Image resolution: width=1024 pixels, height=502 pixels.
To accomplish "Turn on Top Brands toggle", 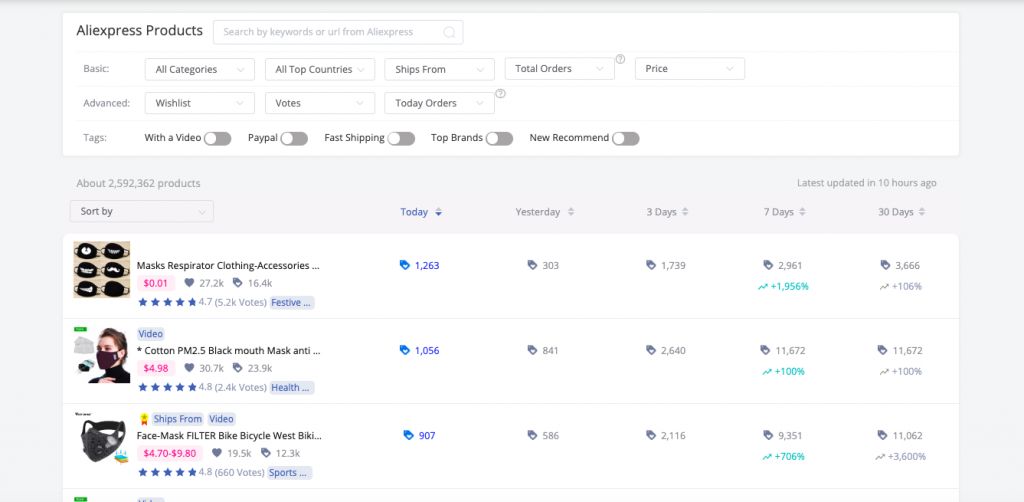I will point(499,138).
